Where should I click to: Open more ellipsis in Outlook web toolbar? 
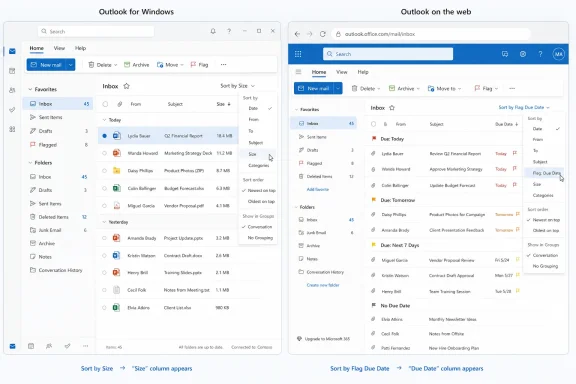pos(512,89)
